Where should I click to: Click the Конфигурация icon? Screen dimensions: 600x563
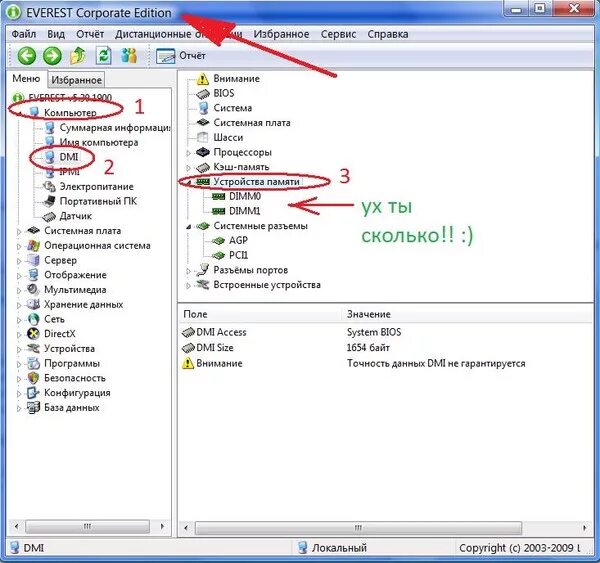click(x=33, y=392)
